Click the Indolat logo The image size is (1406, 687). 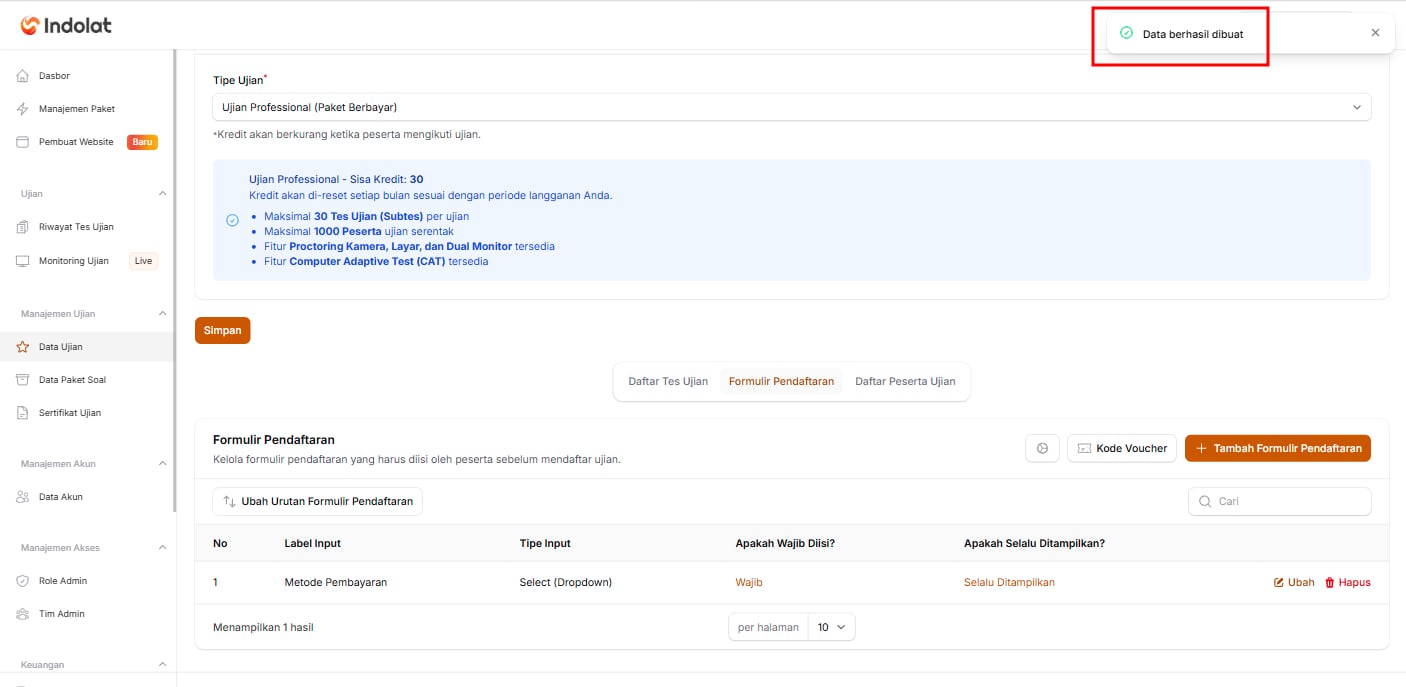66,26
